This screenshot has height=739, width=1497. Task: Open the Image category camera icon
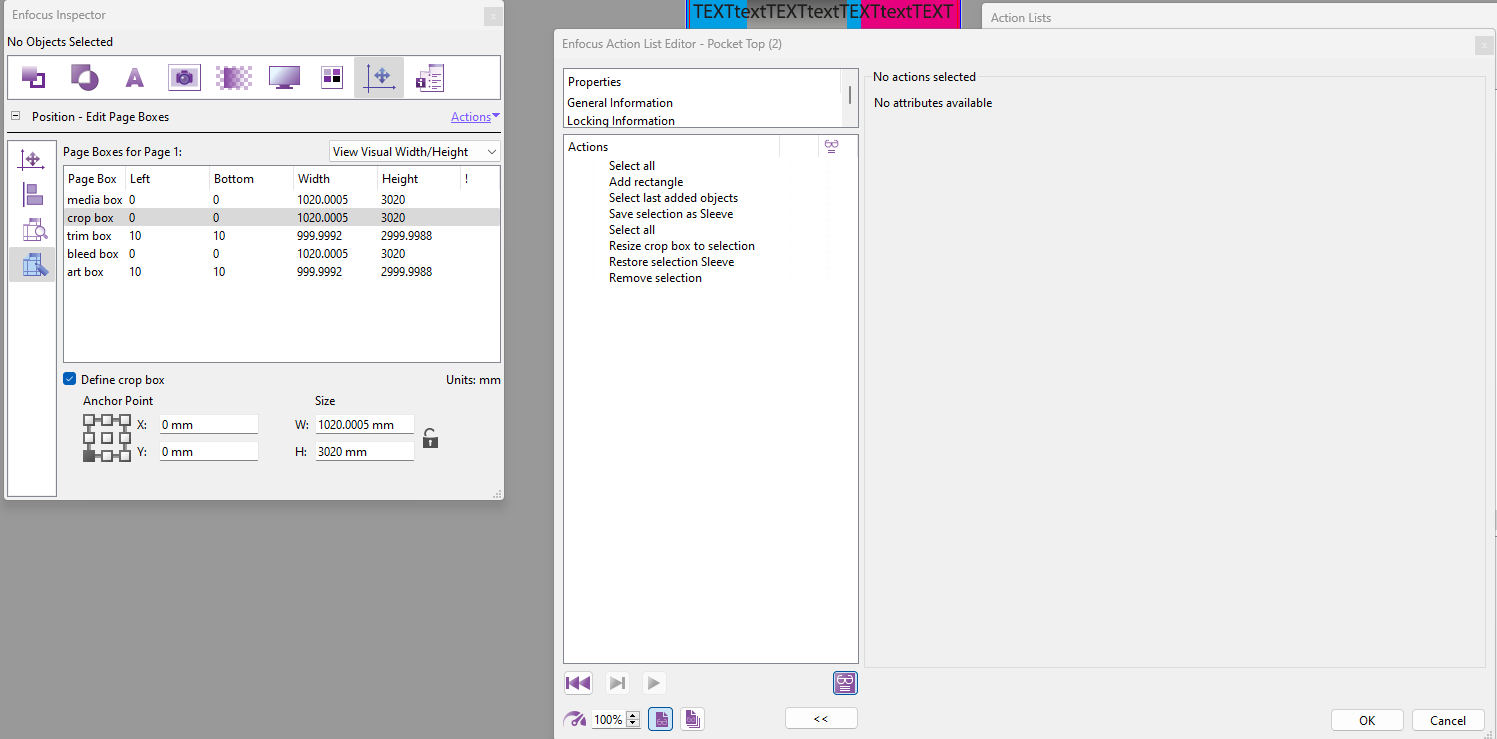pos(184,77)
